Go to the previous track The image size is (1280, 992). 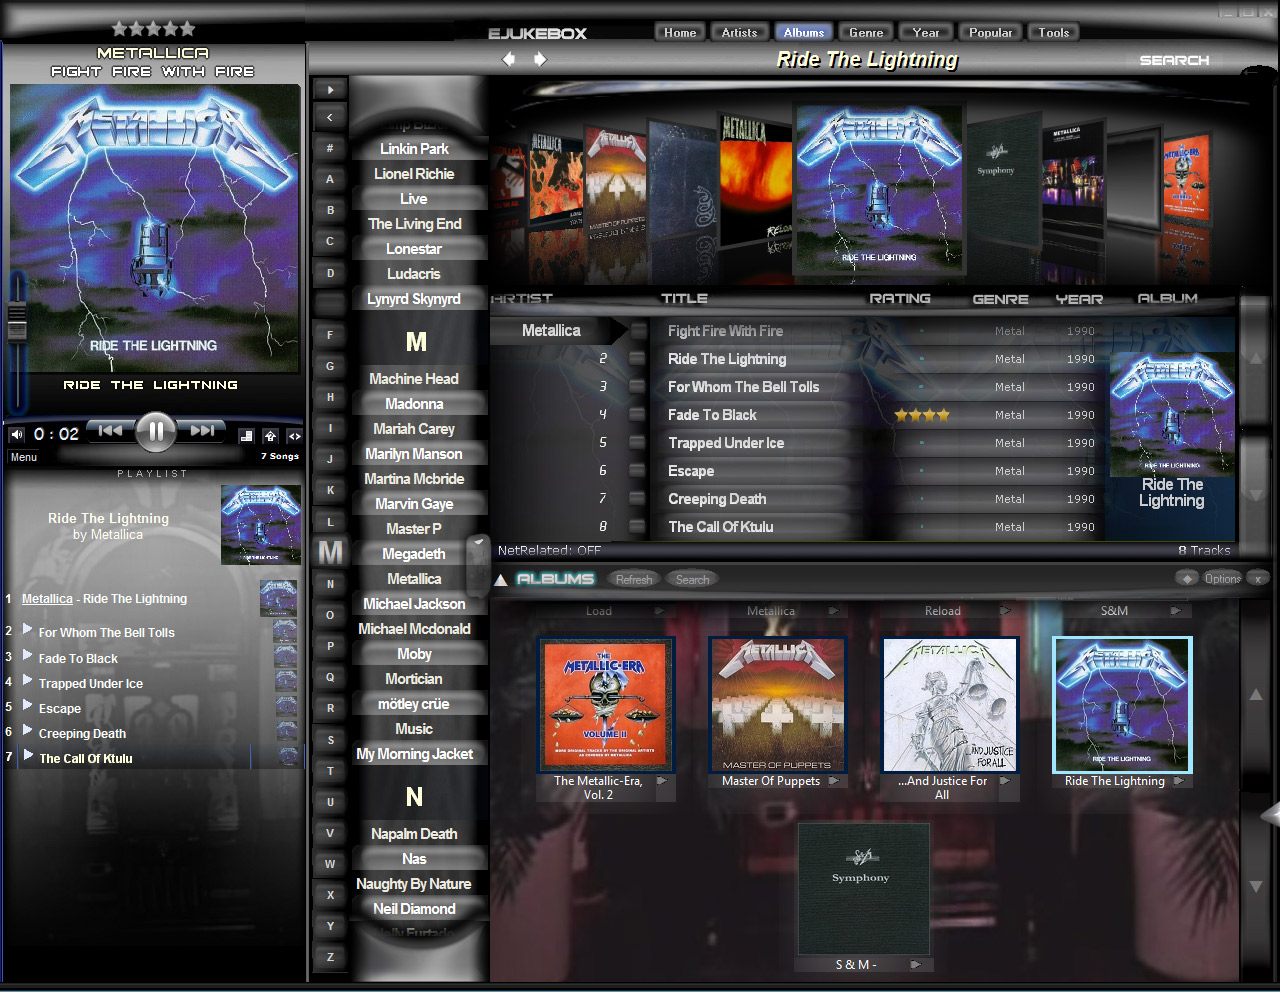(110, 431)
